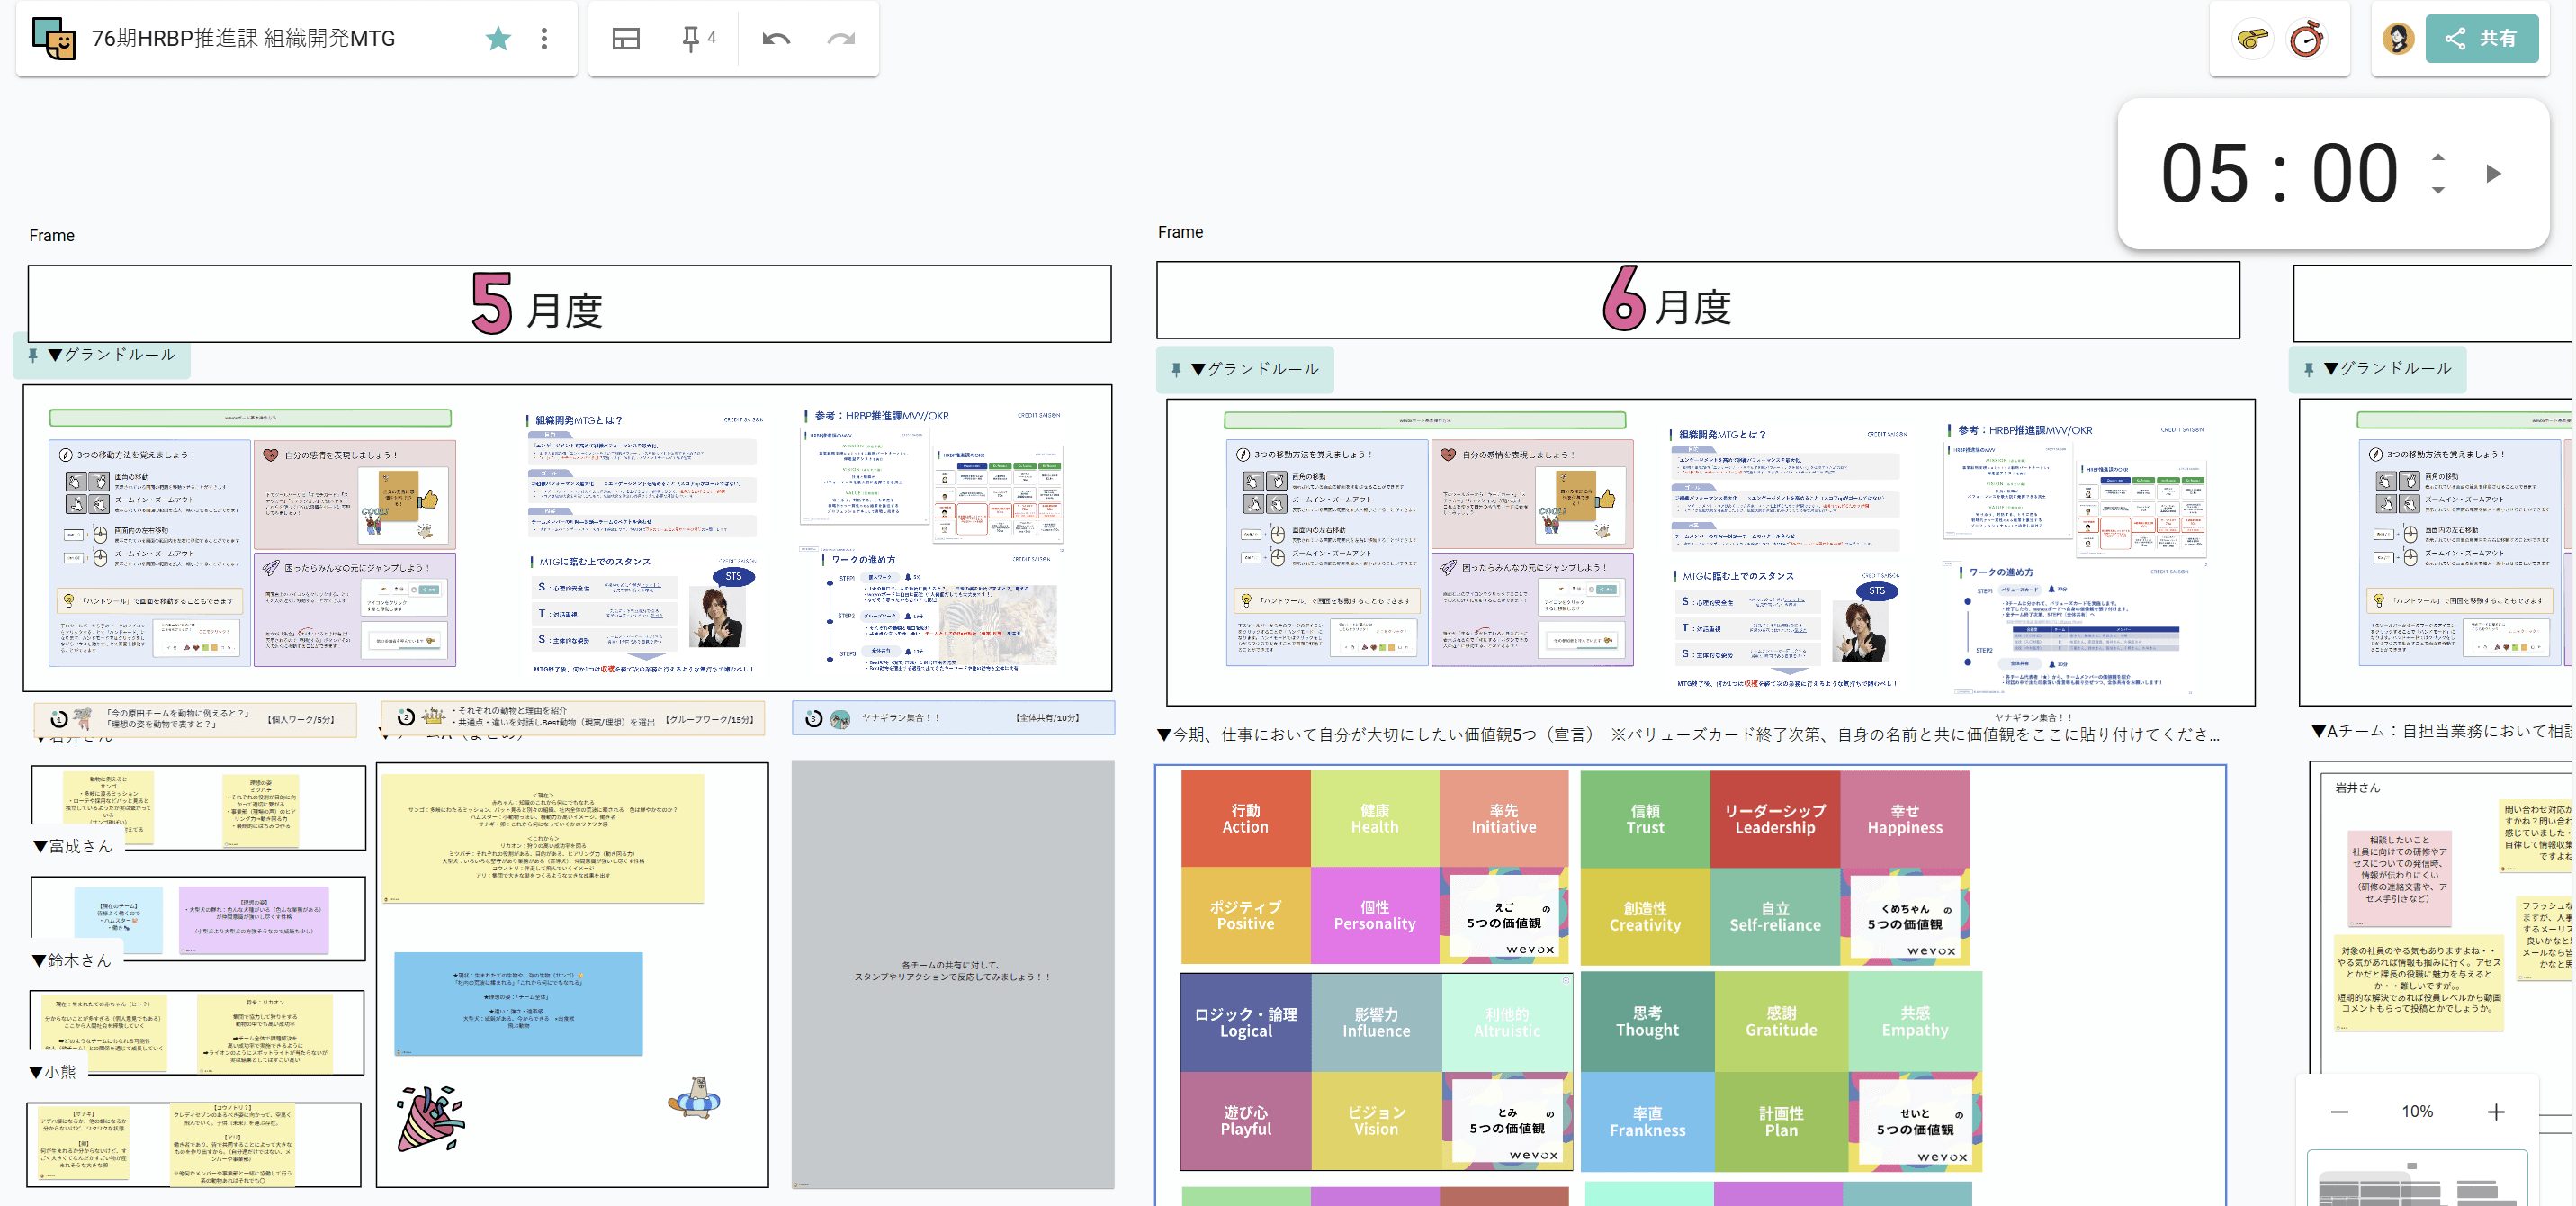Click the 10% zoom level

[2417, 1112]
